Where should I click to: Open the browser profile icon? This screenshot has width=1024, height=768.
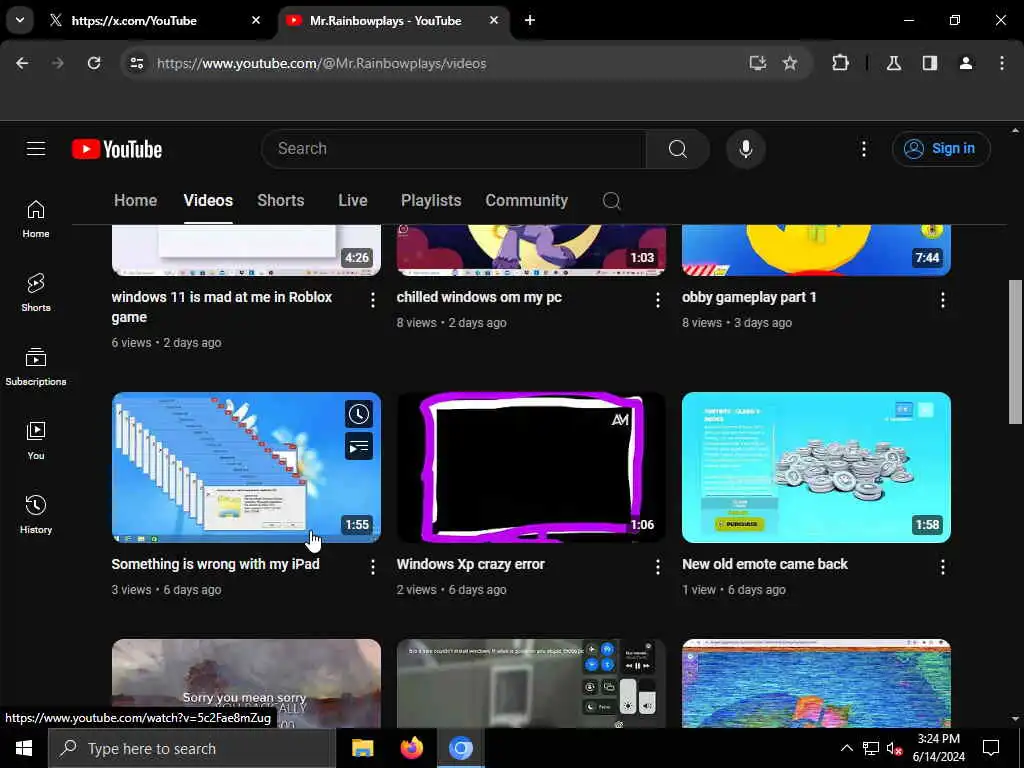966,63
